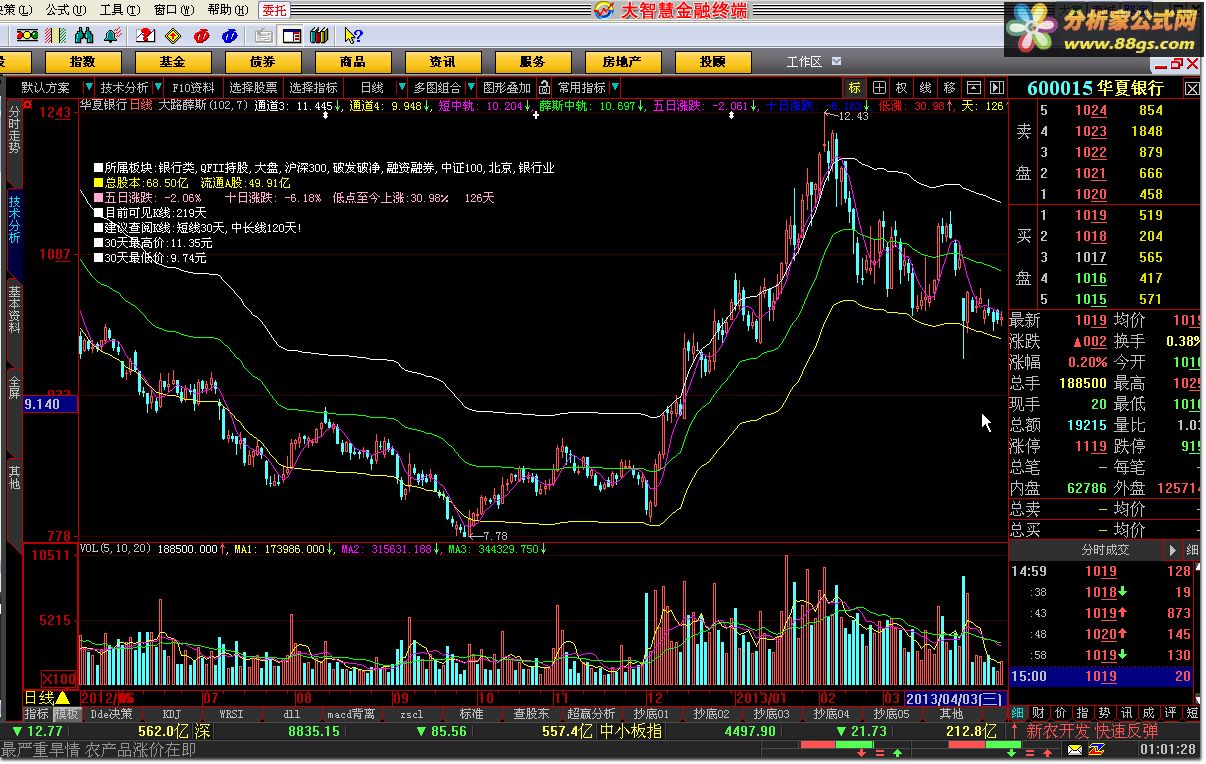Click the alarm bell alert icon
This screenshot has width=1206, height=764.
point(114,36)
